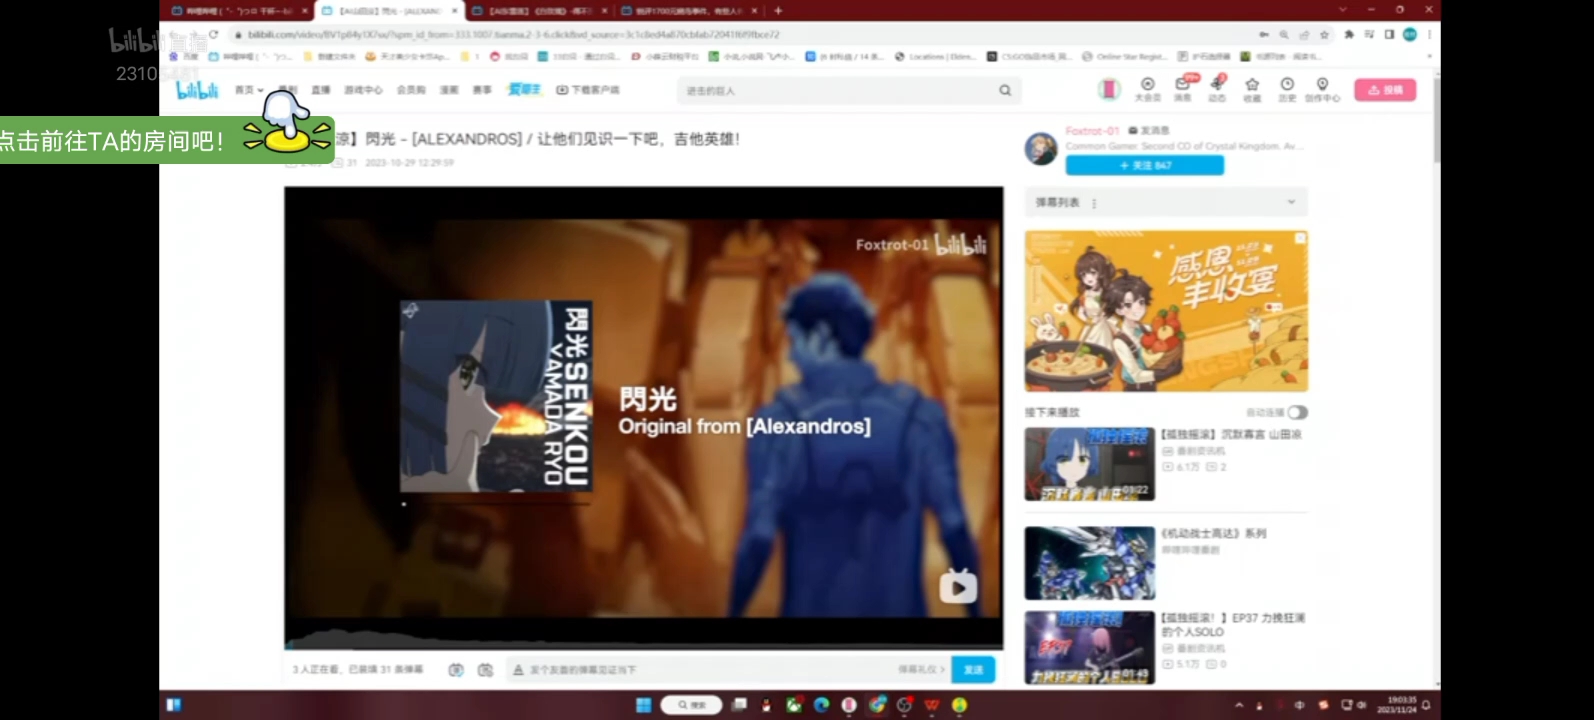This screenshot has width=1594, height=720.
Task: Click the danmaku font style A icon
Action: click(518, 670)
